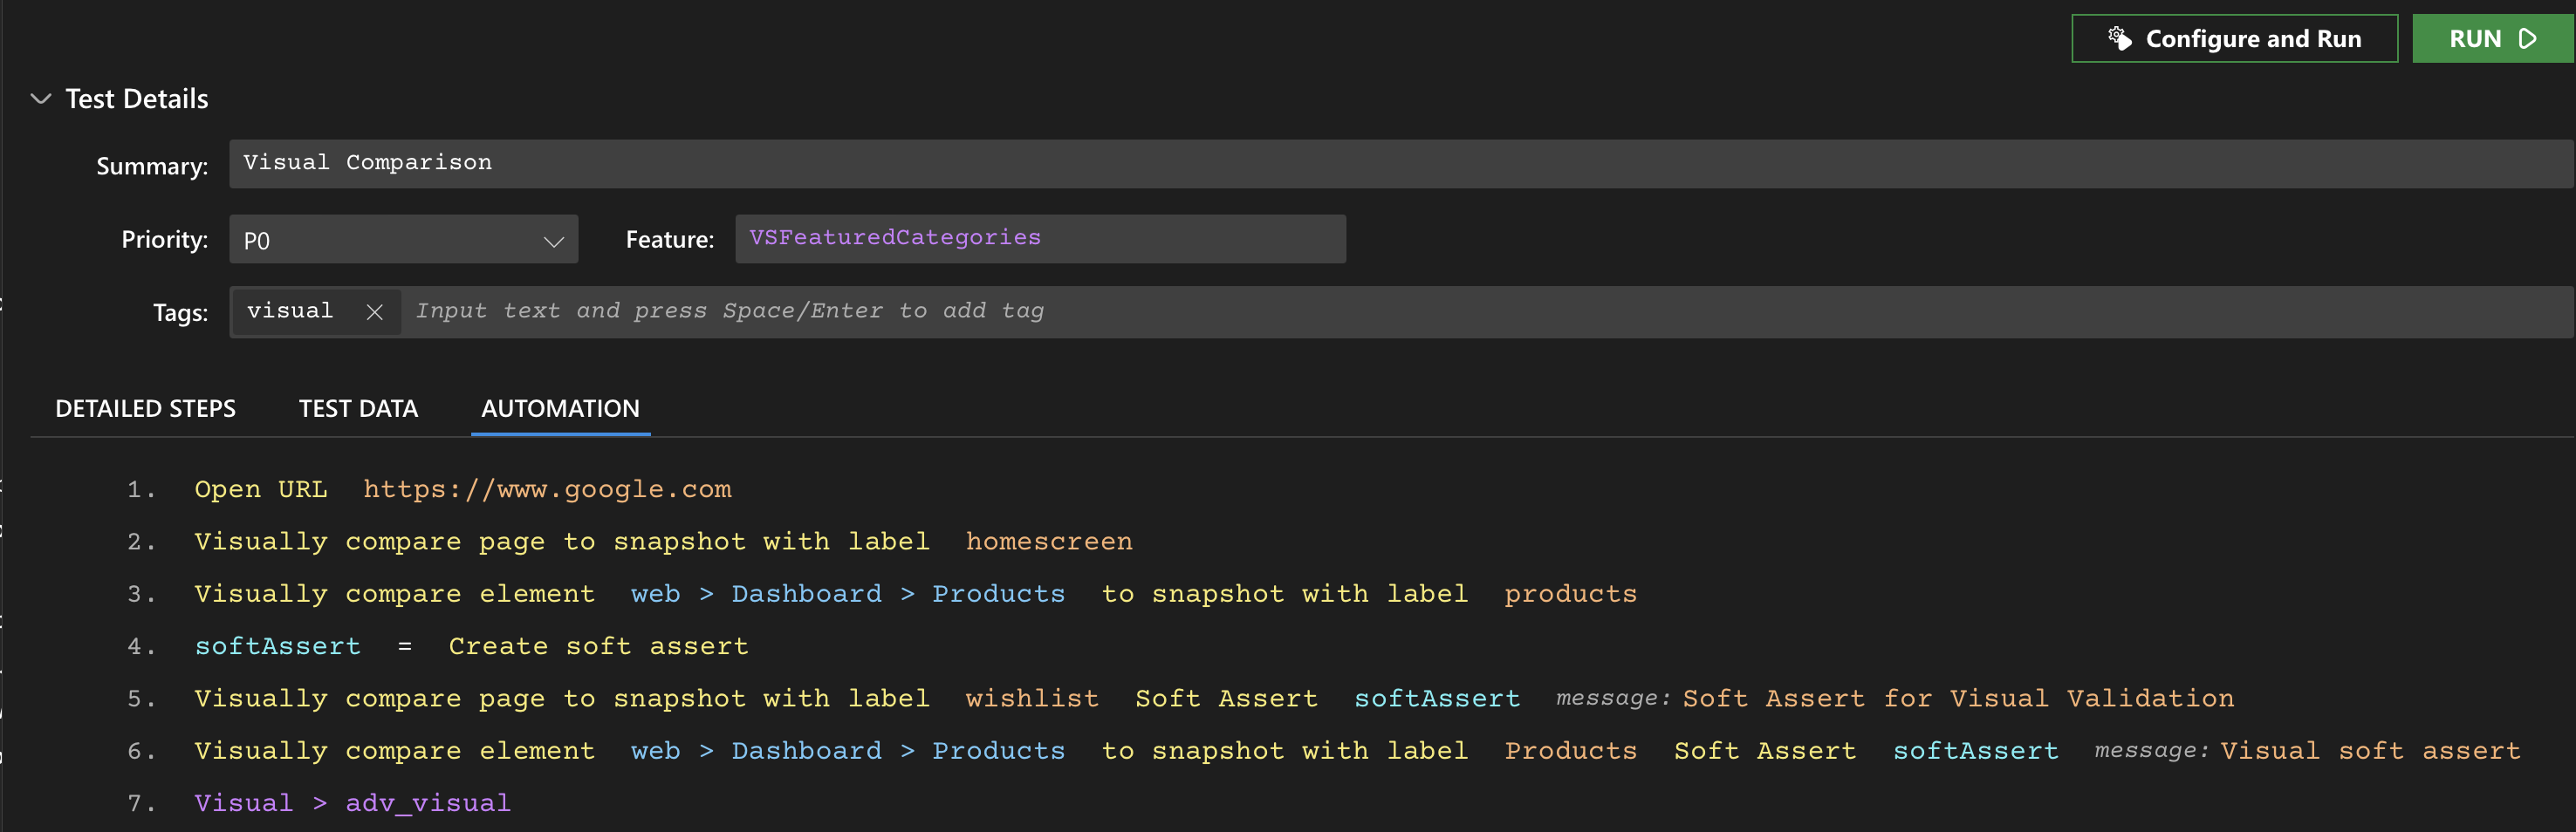Select the AUTOMATION tab
Image resolution: width=2576 pixels, height=832 pixels.
click(560, 408)
